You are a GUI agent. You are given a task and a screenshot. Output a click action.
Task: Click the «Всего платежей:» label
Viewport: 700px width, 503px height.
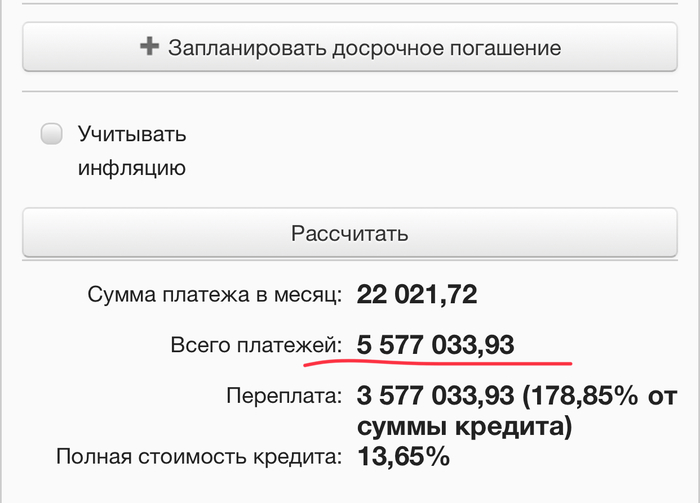pyautogui.click(x=256, y=346)
